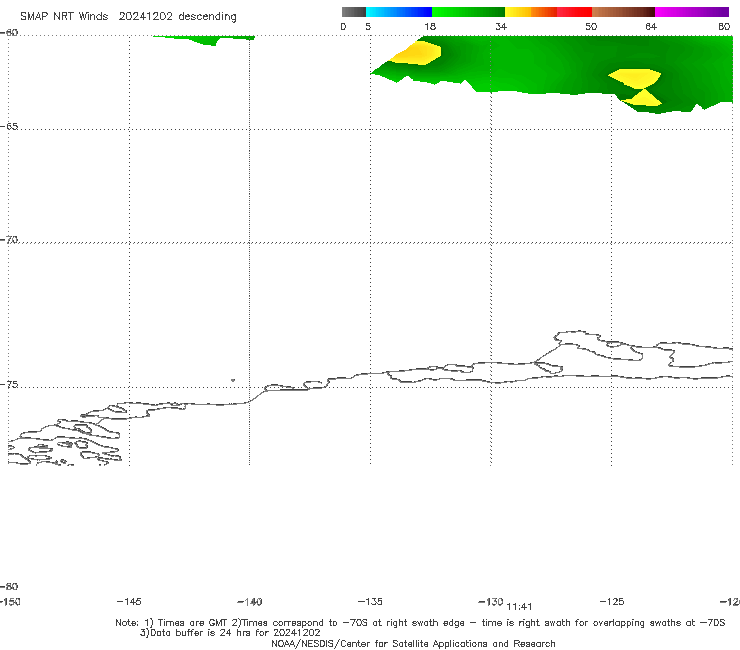The image size is (740, 650).
Task: Select the brown segment of the color scale
Action: (623, 12)
